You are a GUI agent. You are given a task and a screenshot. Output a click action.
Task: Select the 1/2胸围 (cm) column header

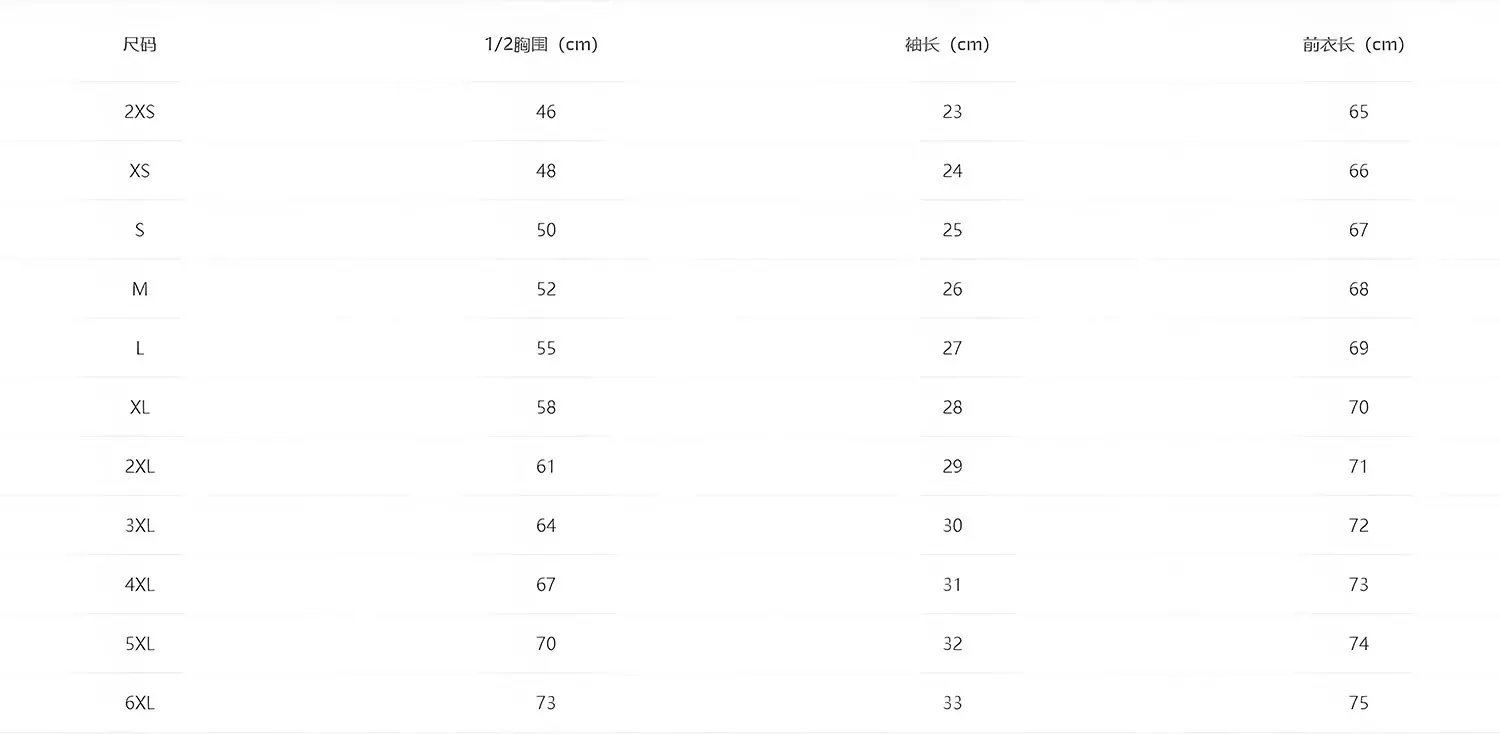click(x=541, y=45)
